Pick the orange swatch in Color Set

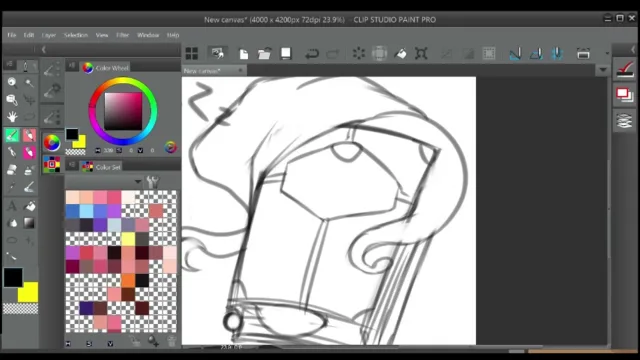coord(128,280)
